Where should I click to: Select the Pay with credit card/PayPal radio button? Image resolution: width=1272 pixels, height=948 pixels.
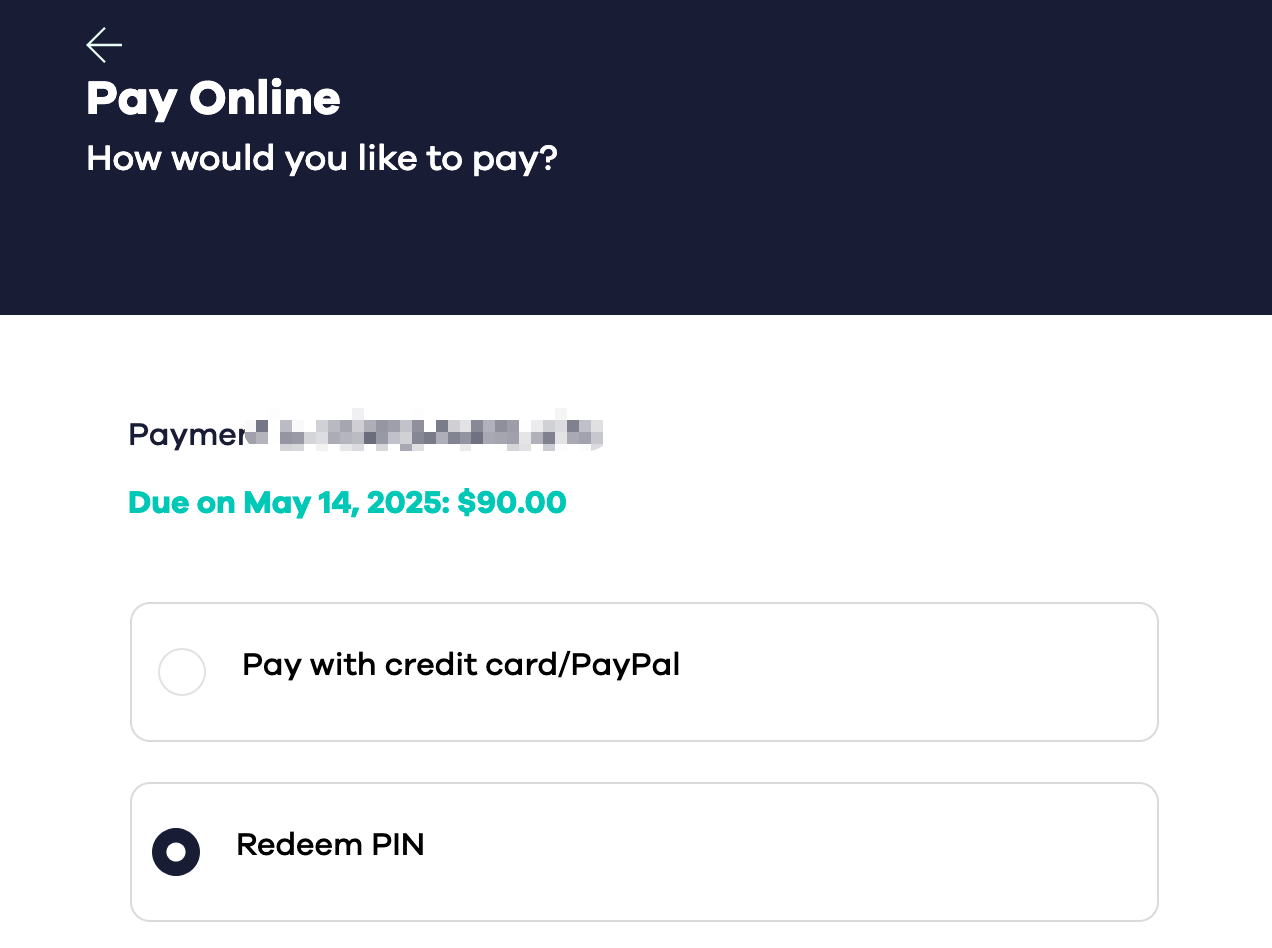pos(182,672)
